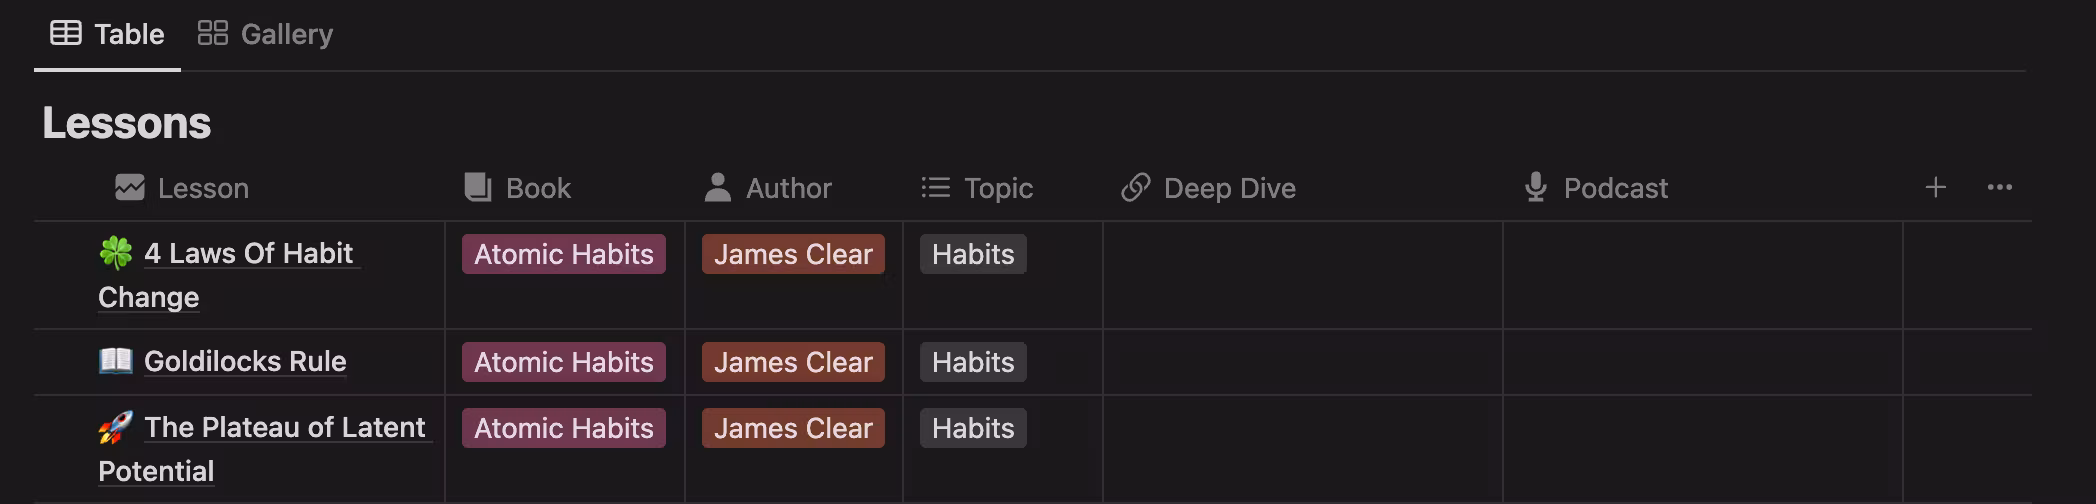Click the four-leaf clover page icon

pos(116,253)
